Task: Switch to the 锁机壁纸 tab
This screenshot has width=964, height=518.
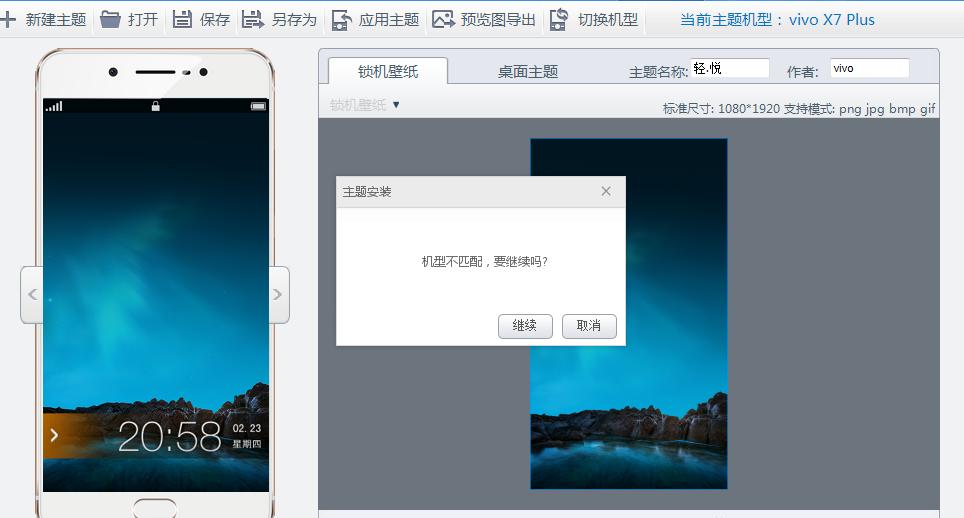Action: point(388,71)
